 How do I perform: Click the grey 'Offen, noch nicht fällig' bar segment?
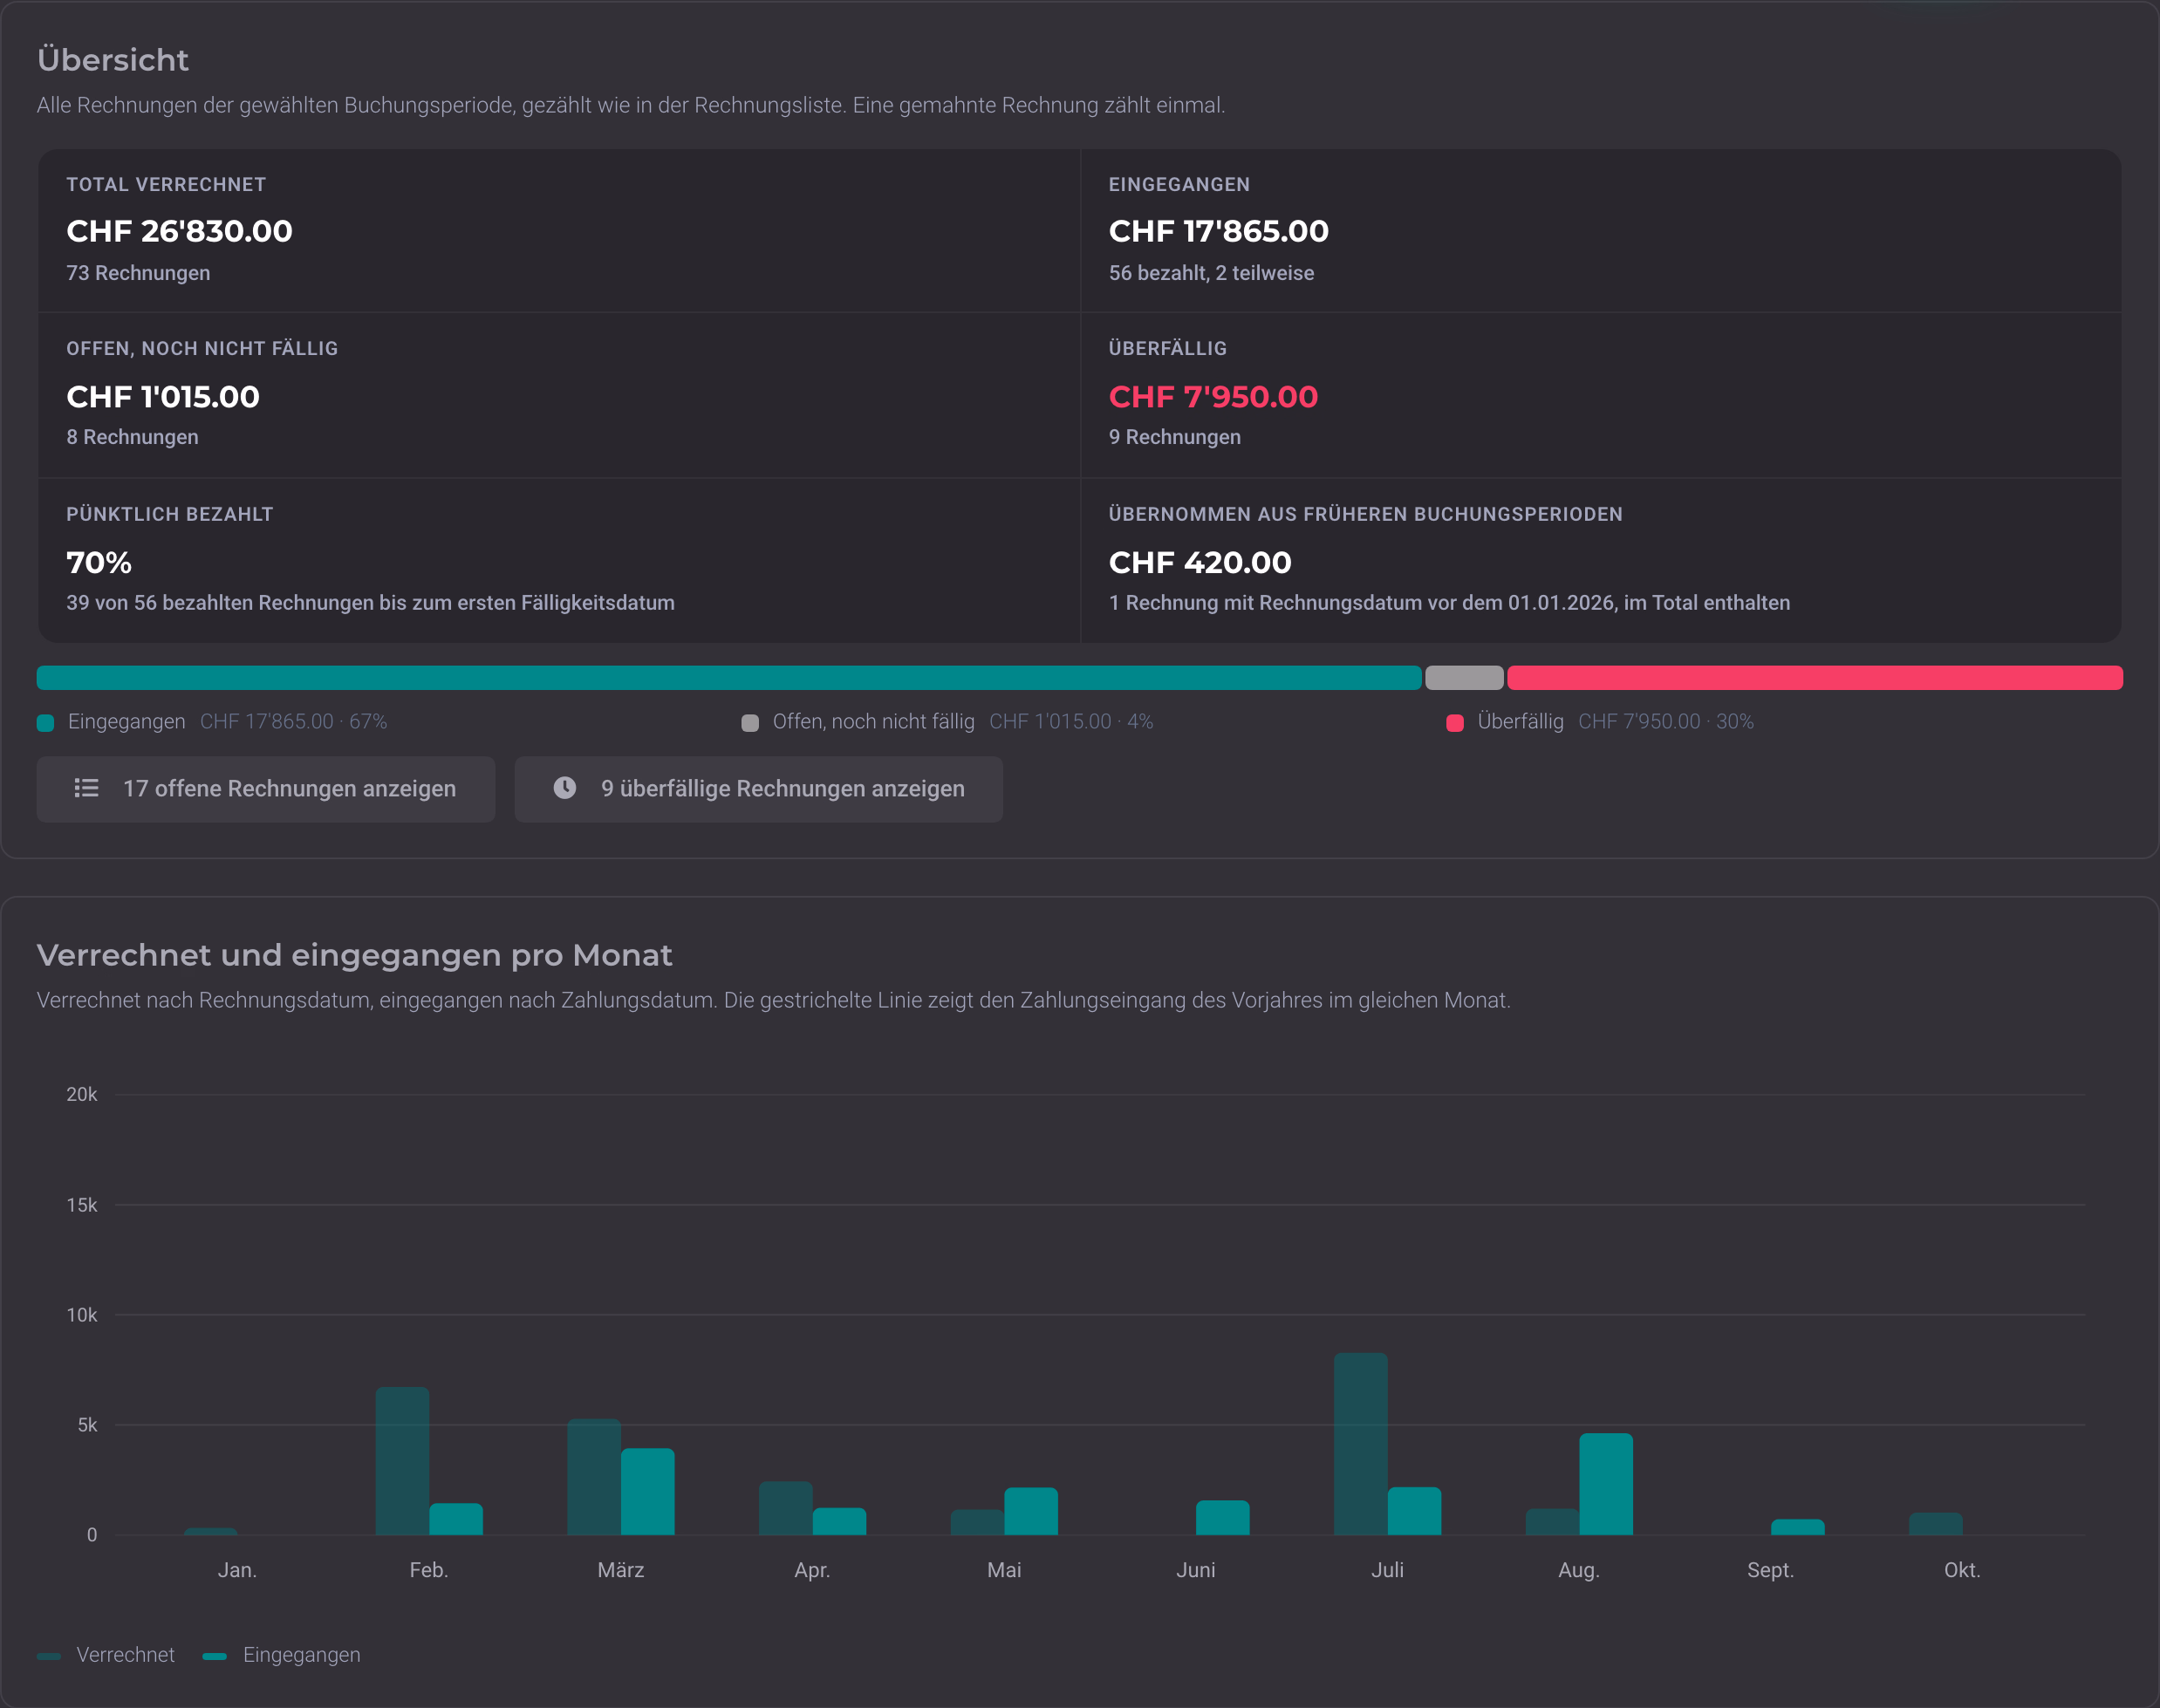[1464, 678]
